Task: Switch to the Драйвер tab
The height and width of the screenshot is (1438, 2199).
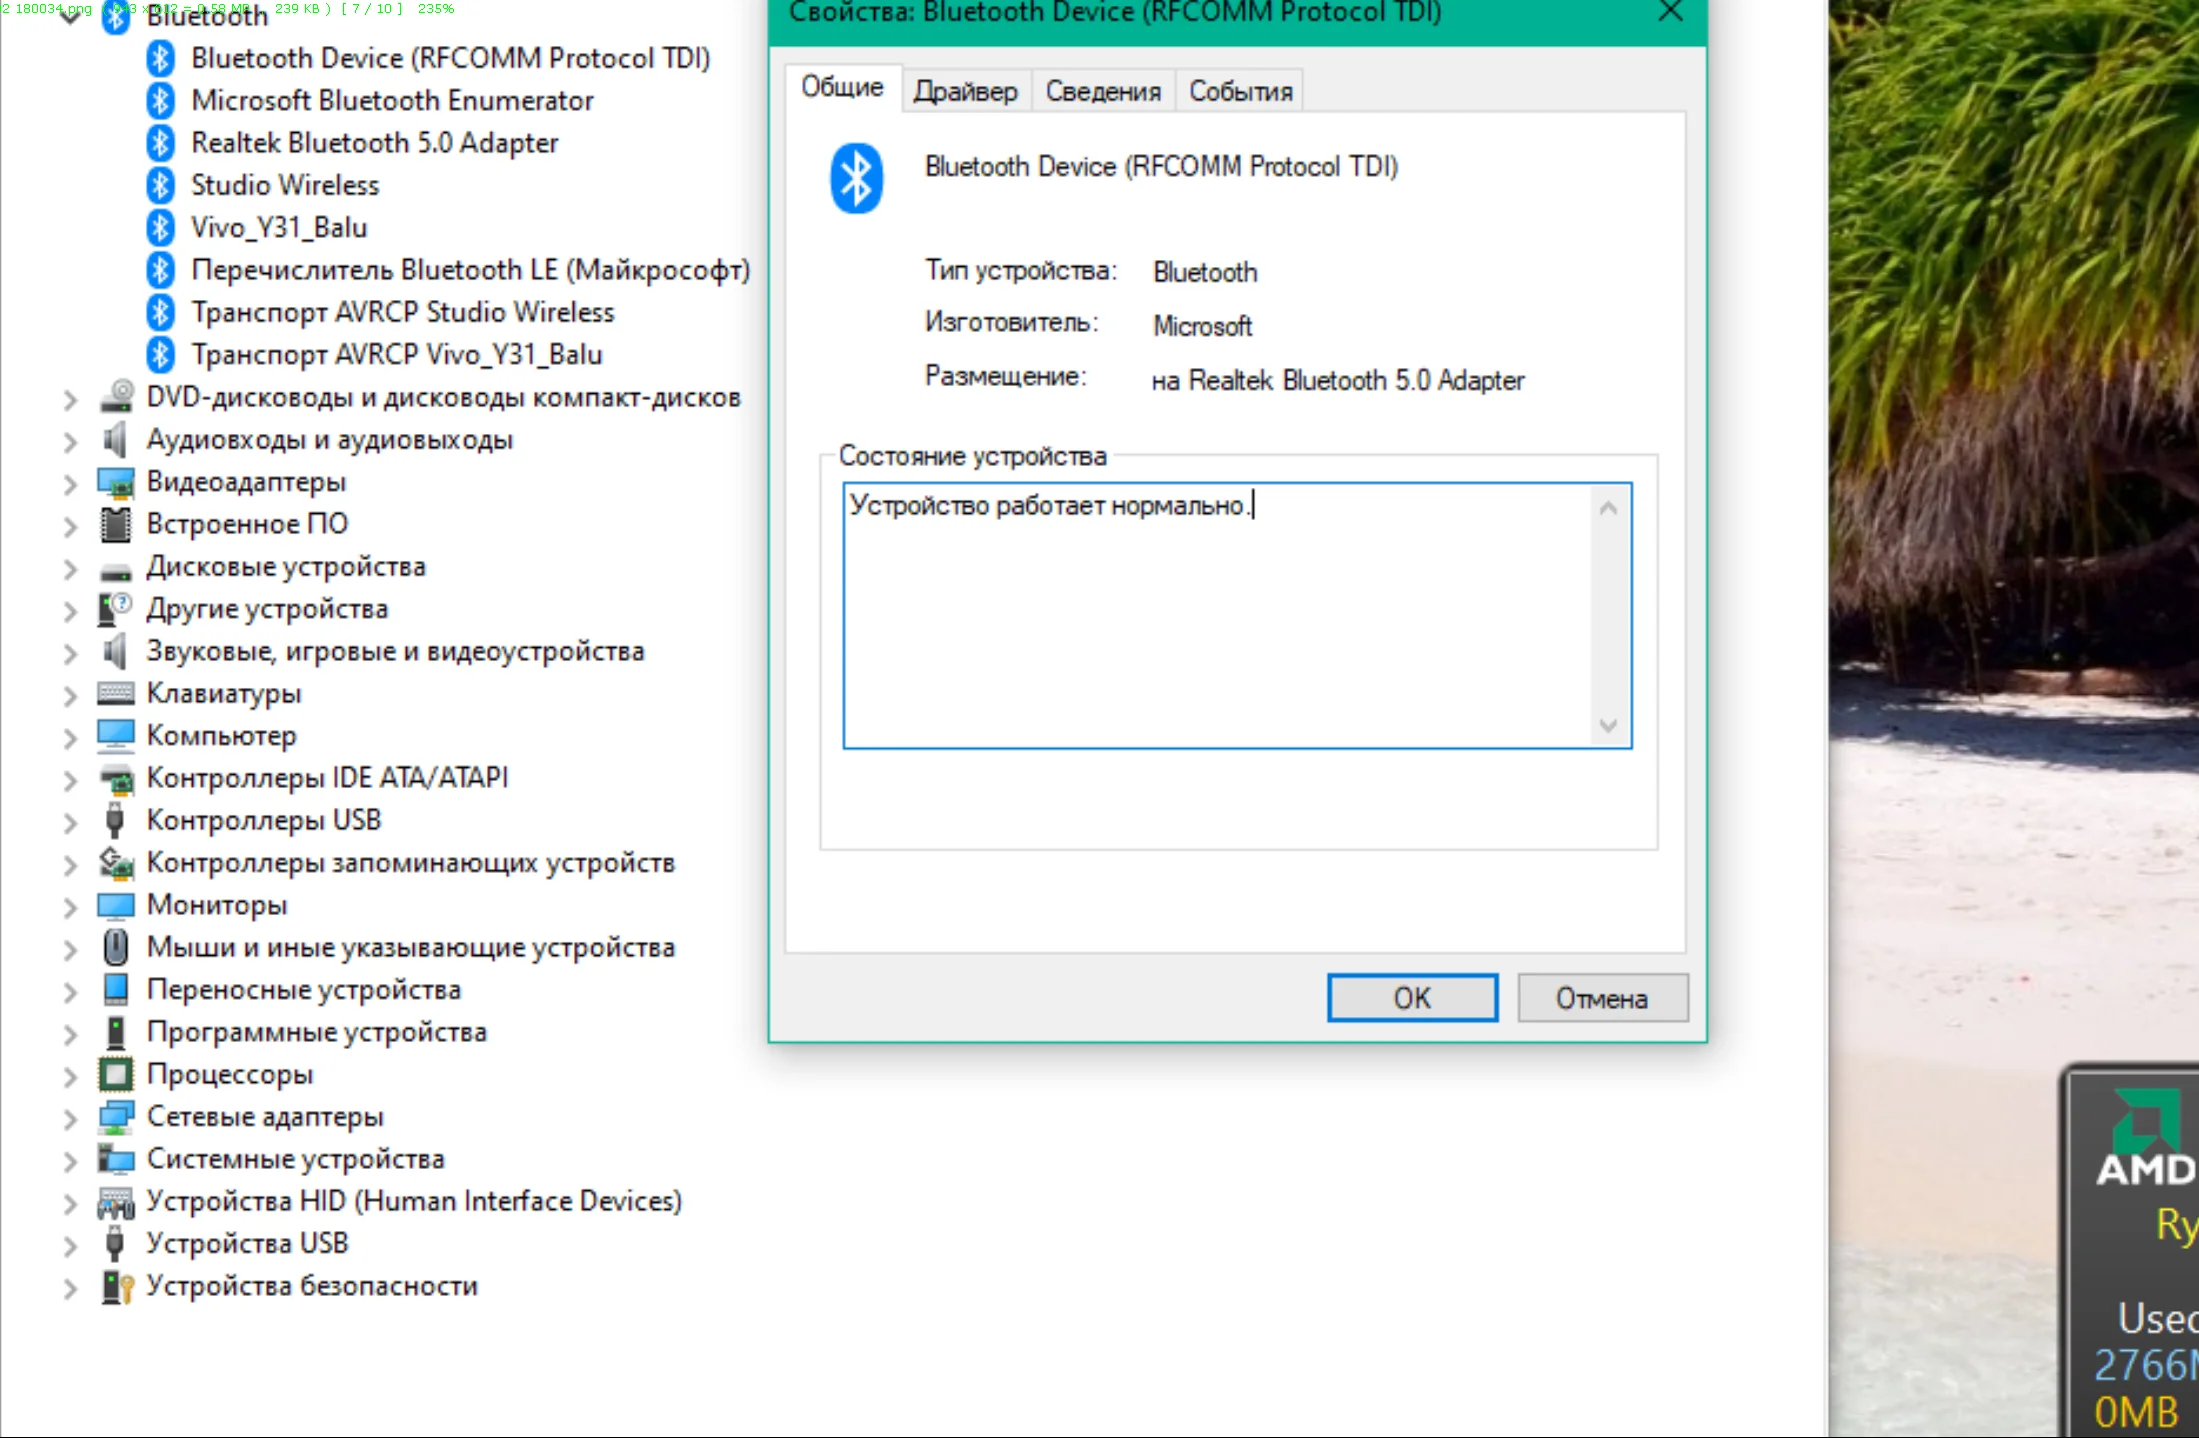Action: click(x=965, y=91)
